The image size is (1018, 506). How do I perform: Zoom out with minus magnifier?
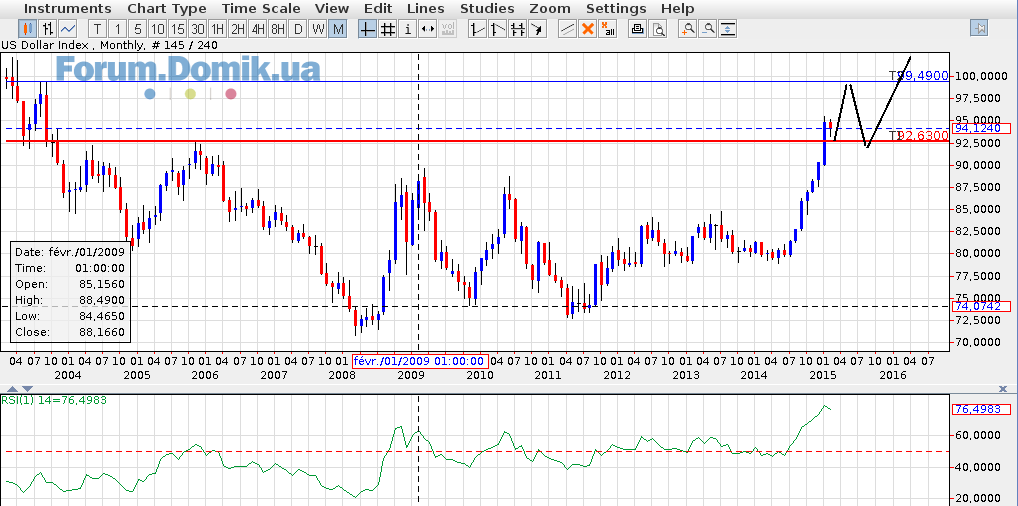(x=708, y=29)
